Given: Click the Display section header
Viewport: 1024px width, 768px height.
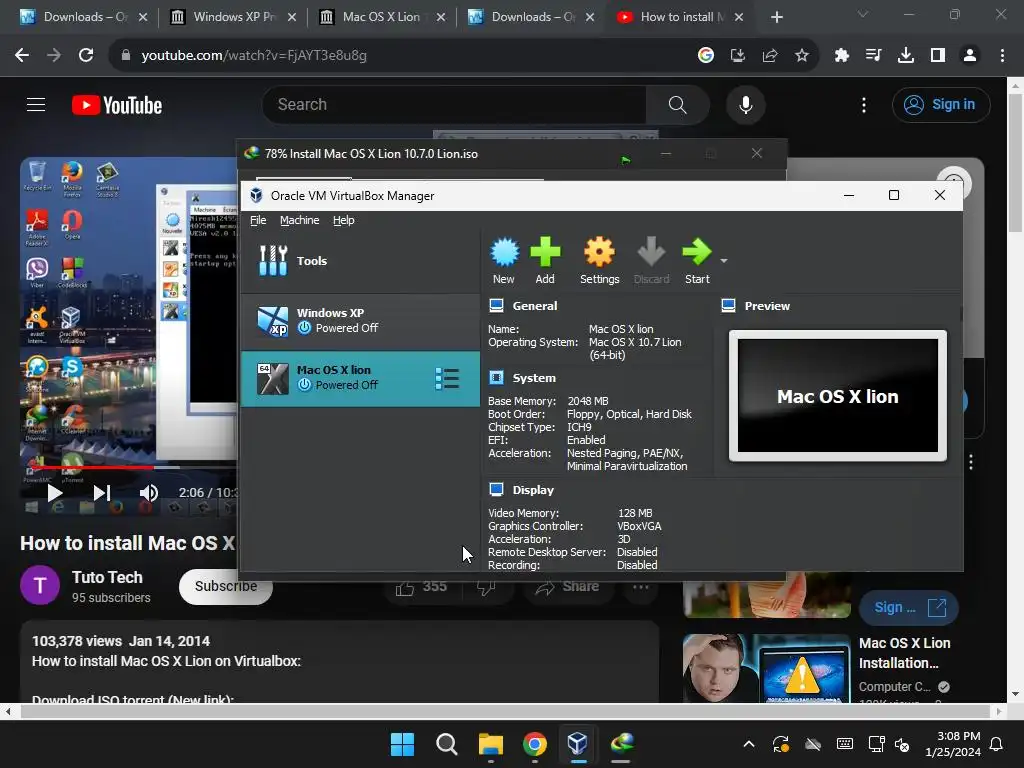Looking at the screenshot, I should (x=533, y=490).
